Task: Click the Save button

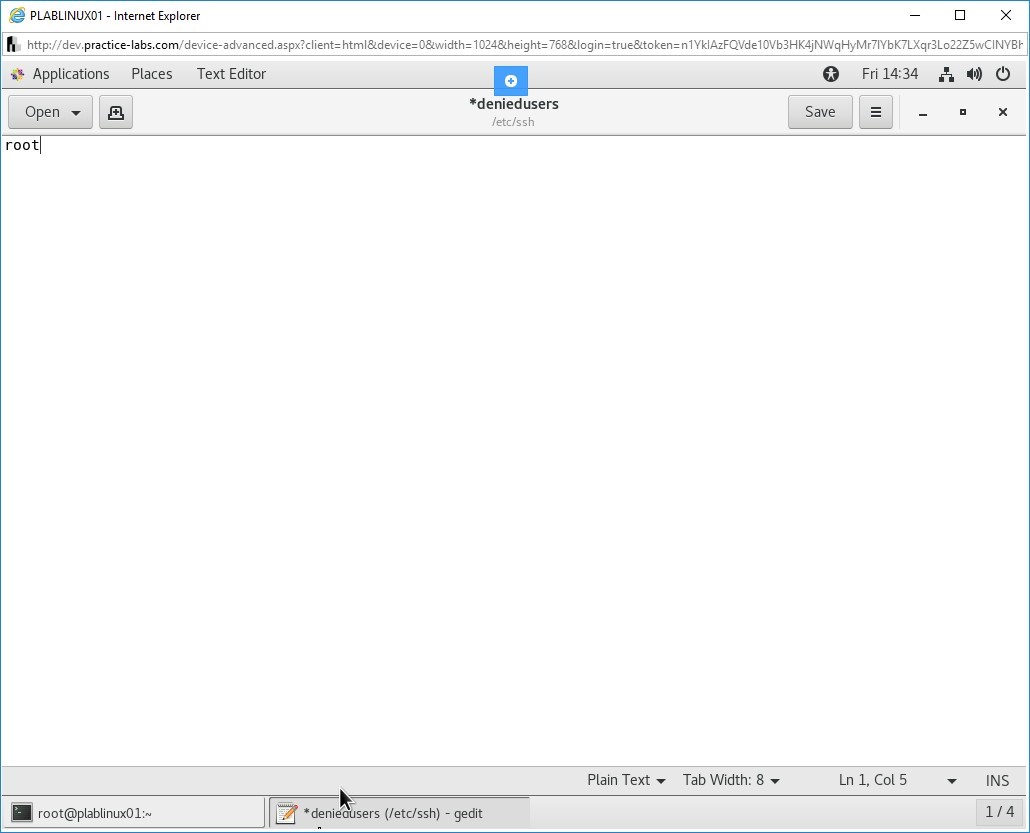Action: (819, 112)
